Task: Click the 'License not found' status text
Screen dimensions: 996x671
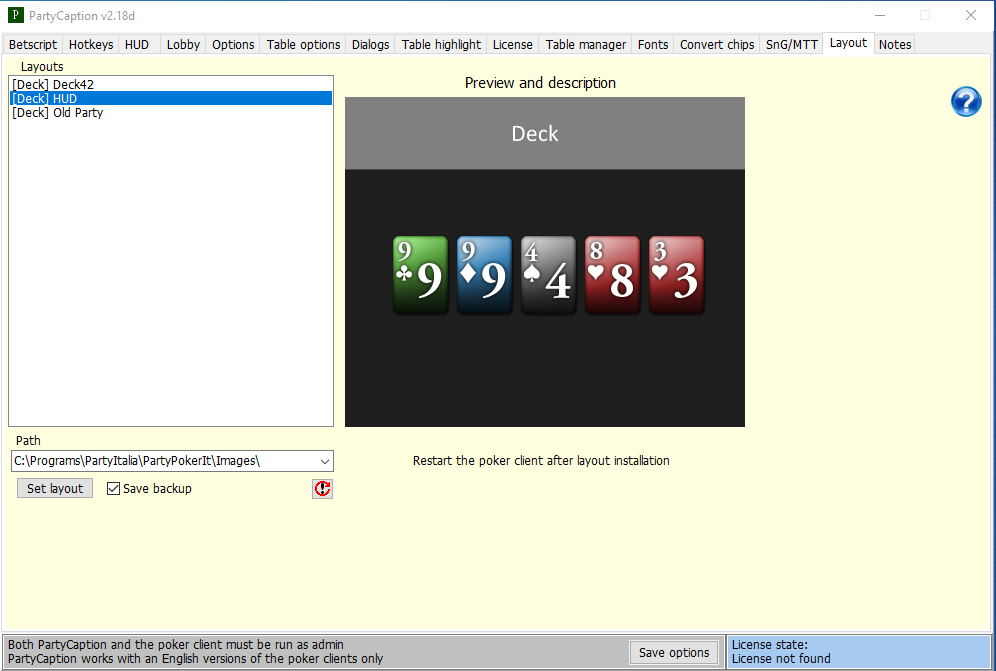Action: (x=781, y=659)
